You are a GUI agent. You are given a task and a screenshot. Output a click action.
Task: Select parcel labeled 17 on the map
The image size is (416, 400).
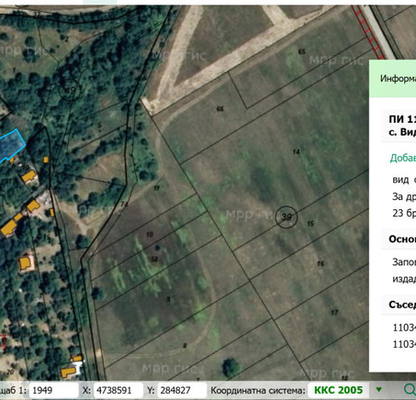click(335, 312)
